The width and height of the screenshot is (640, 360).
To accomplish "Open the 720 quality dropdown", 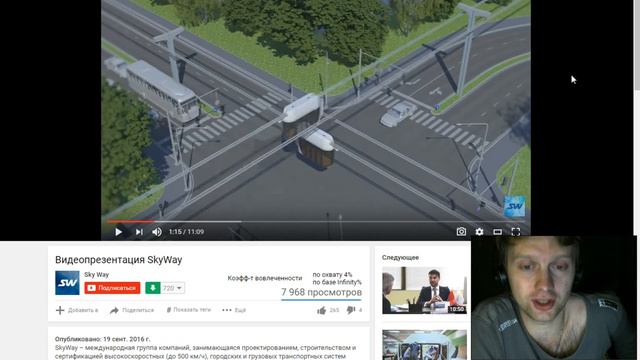I will click(x=172, y=288).
